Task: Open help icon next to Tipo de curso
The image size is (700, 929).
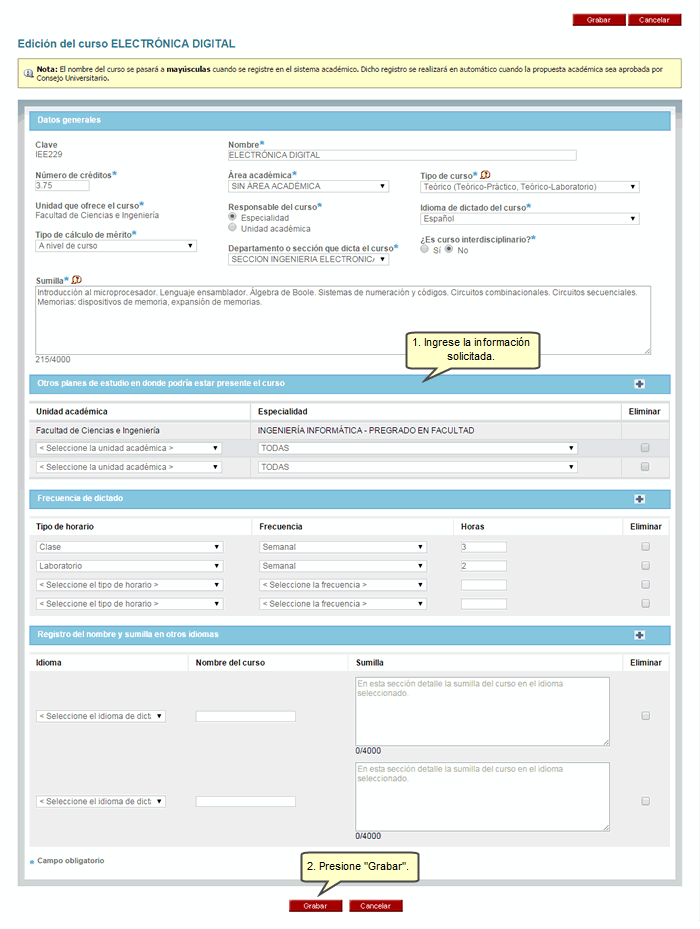Action: (x=485, y=175)
